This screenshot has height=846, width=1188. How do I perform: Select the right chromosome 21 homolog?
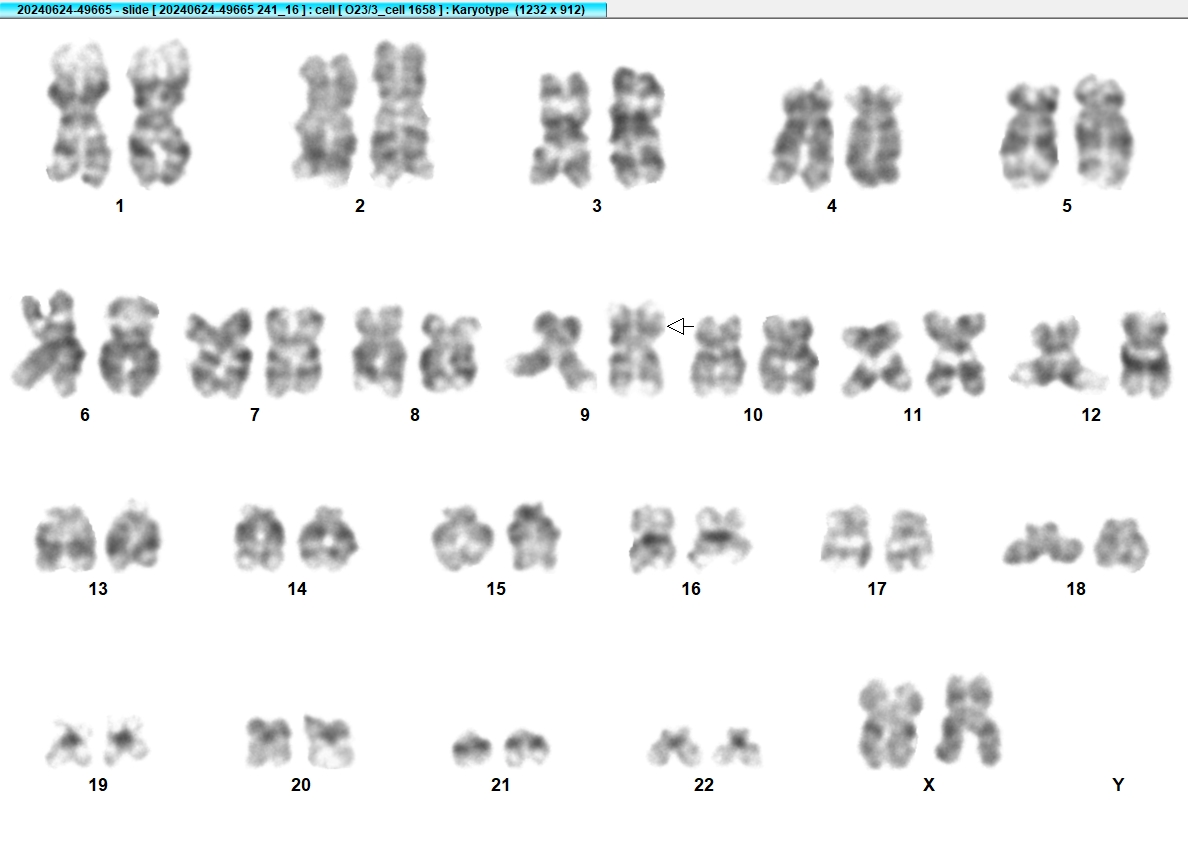527,747
